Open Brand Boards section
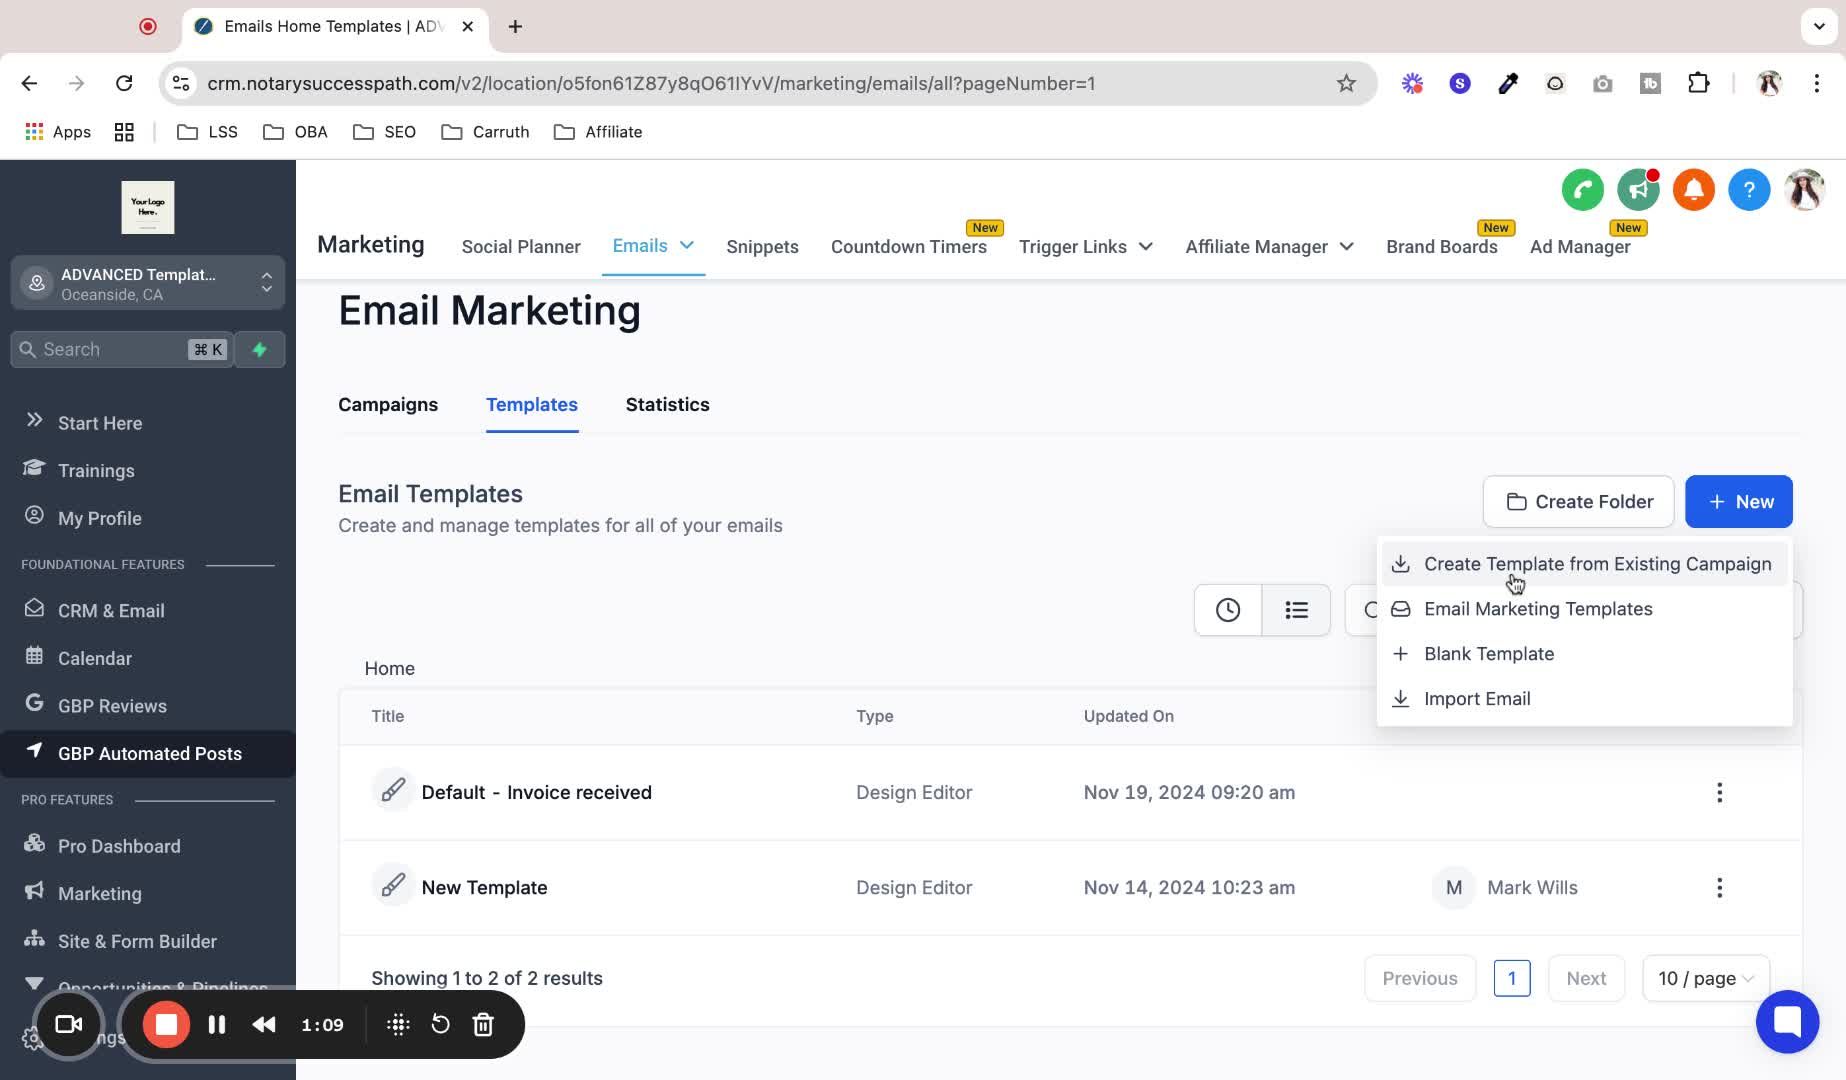The image size is (1846, 1080). coord(1441,247)
